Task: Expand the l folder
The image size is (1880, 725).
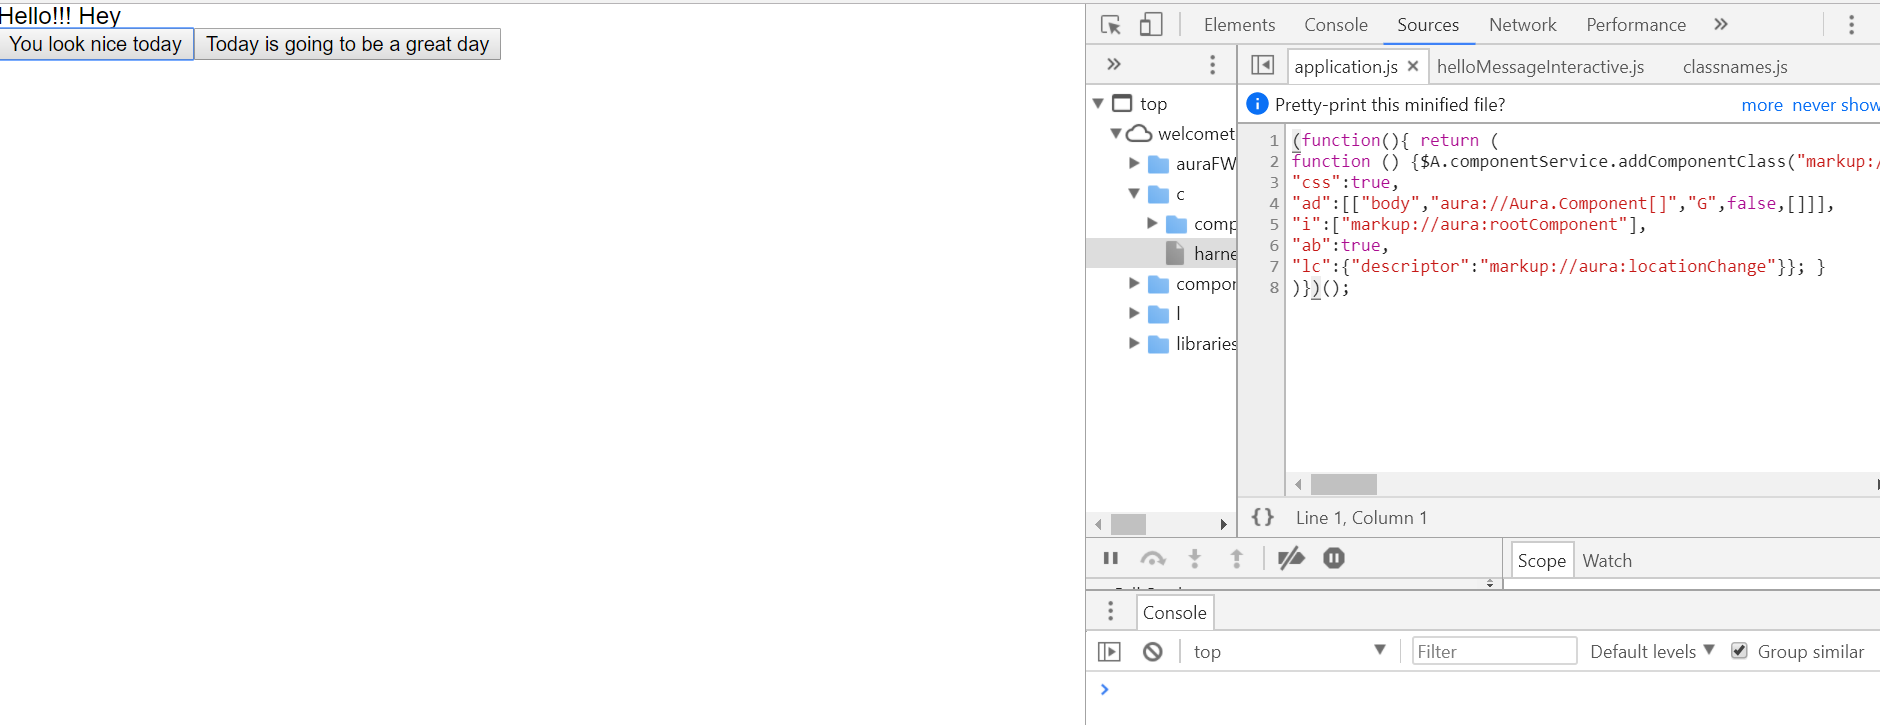Action: click(1134, 313)
